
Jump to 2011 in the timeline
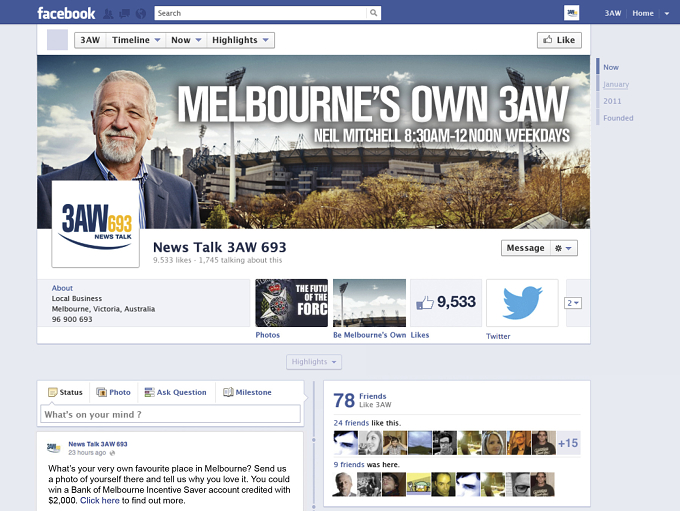pos(612,101)
